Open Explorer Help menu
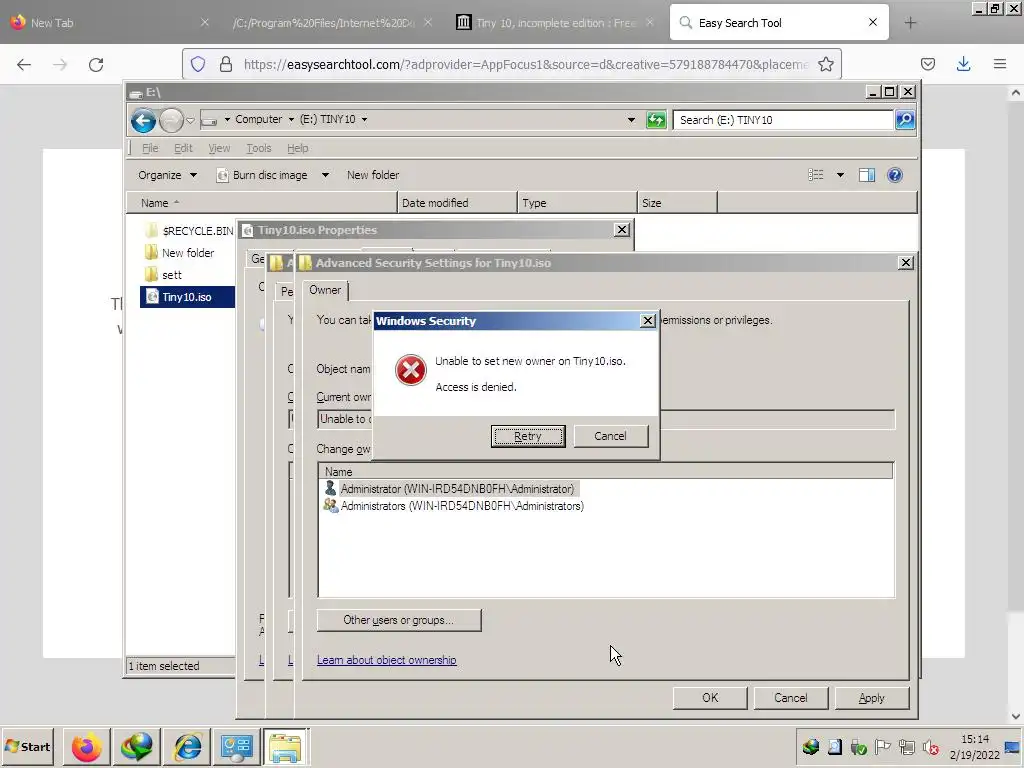Image resolution: width=1024 pixels, height=768 pixels. (297, 148)
